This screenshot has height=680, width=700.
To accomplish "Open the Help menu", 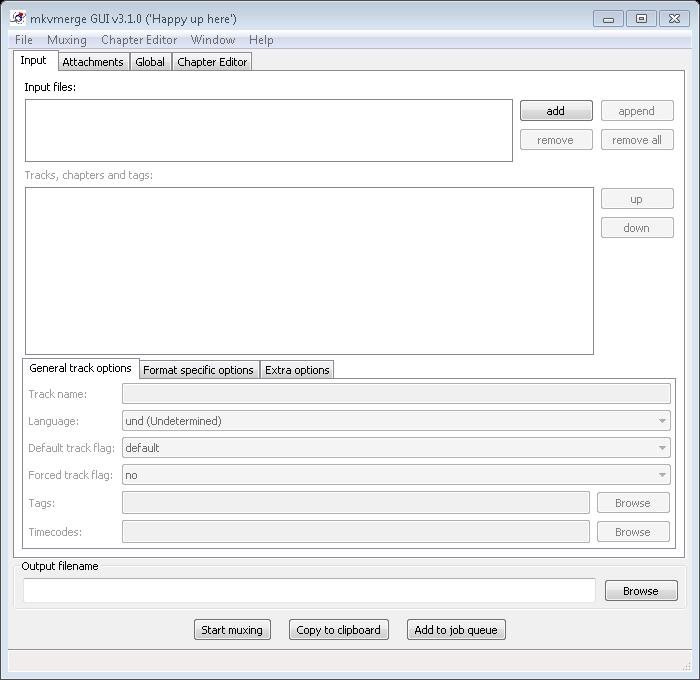I will 261,40.
